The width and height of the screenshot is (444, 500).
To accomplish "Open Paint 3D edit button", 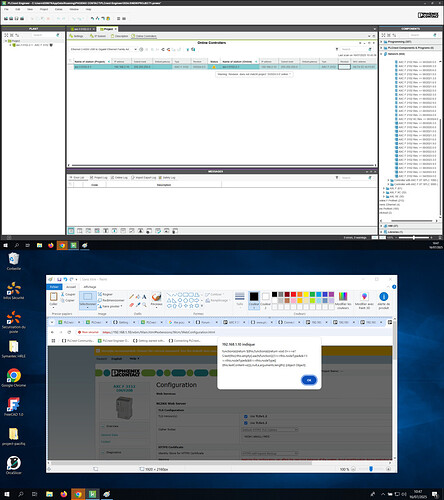I will pos(364,300).
